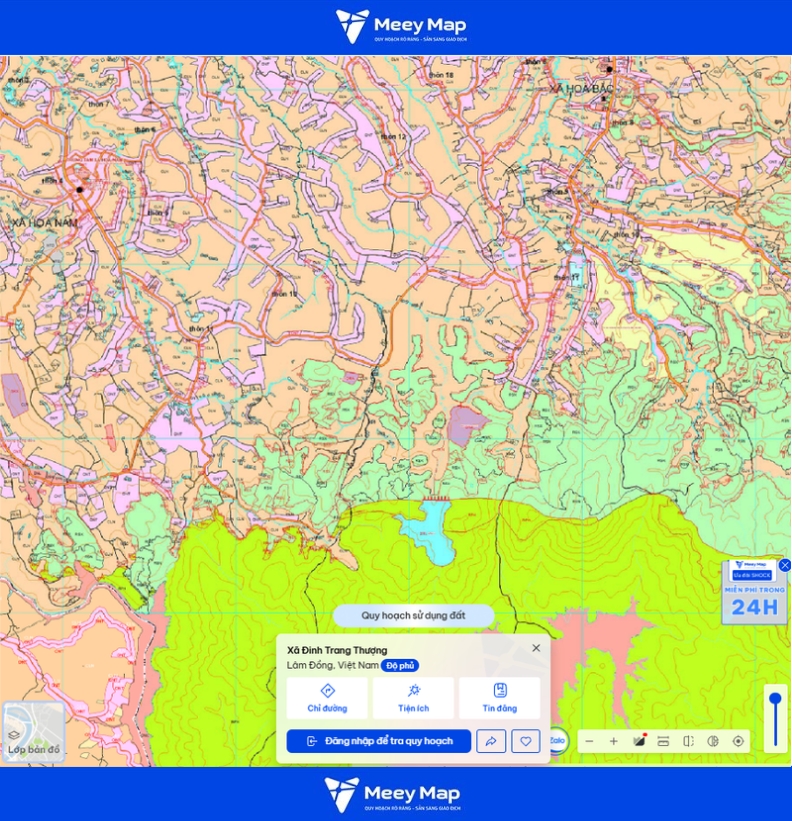792x821 pixels.
Task: Click Đăng nhập để tra quy hoạch
Action: click(378, 741)
